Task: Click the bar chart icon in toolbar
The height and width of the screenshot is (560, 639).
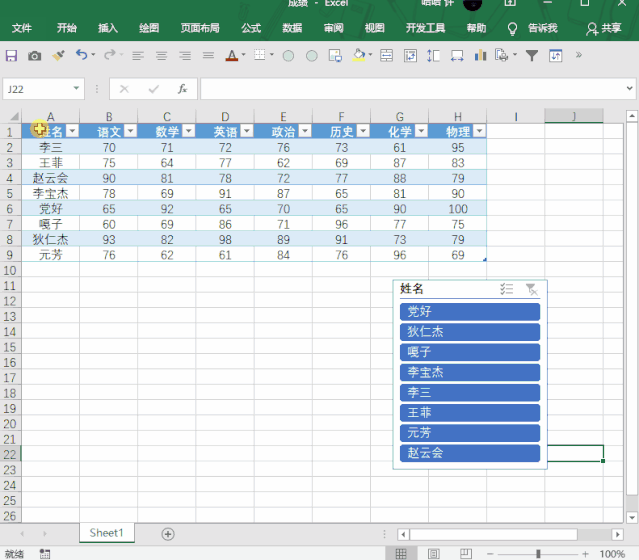Action: pyautogui.click(x=480, y=55)
